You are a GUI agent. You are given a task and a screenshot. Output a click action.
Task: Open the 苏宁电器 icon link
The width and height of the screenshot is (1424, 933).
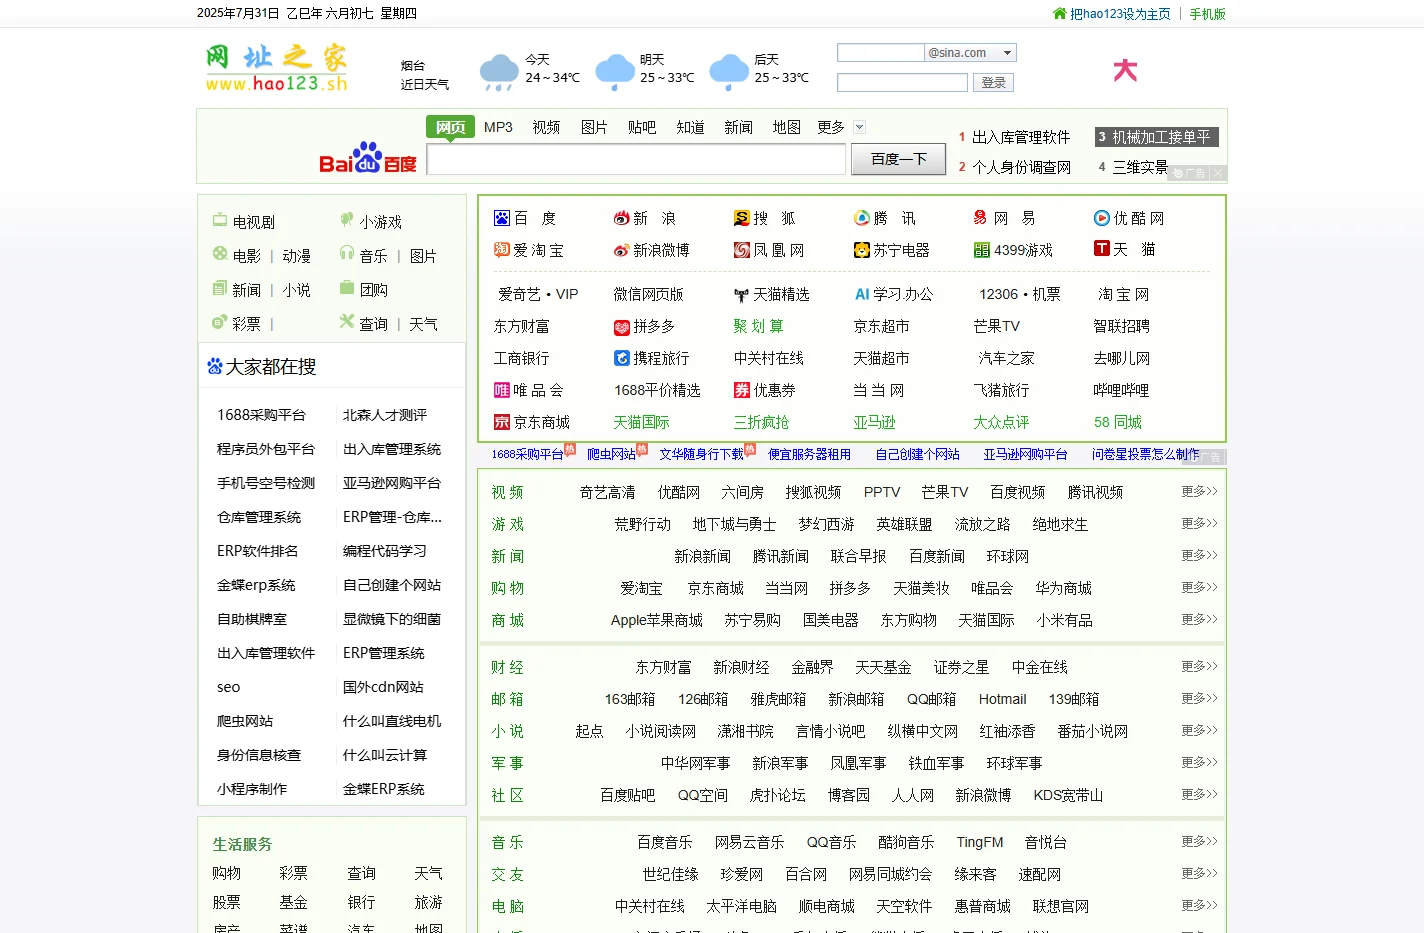point(862,250)
